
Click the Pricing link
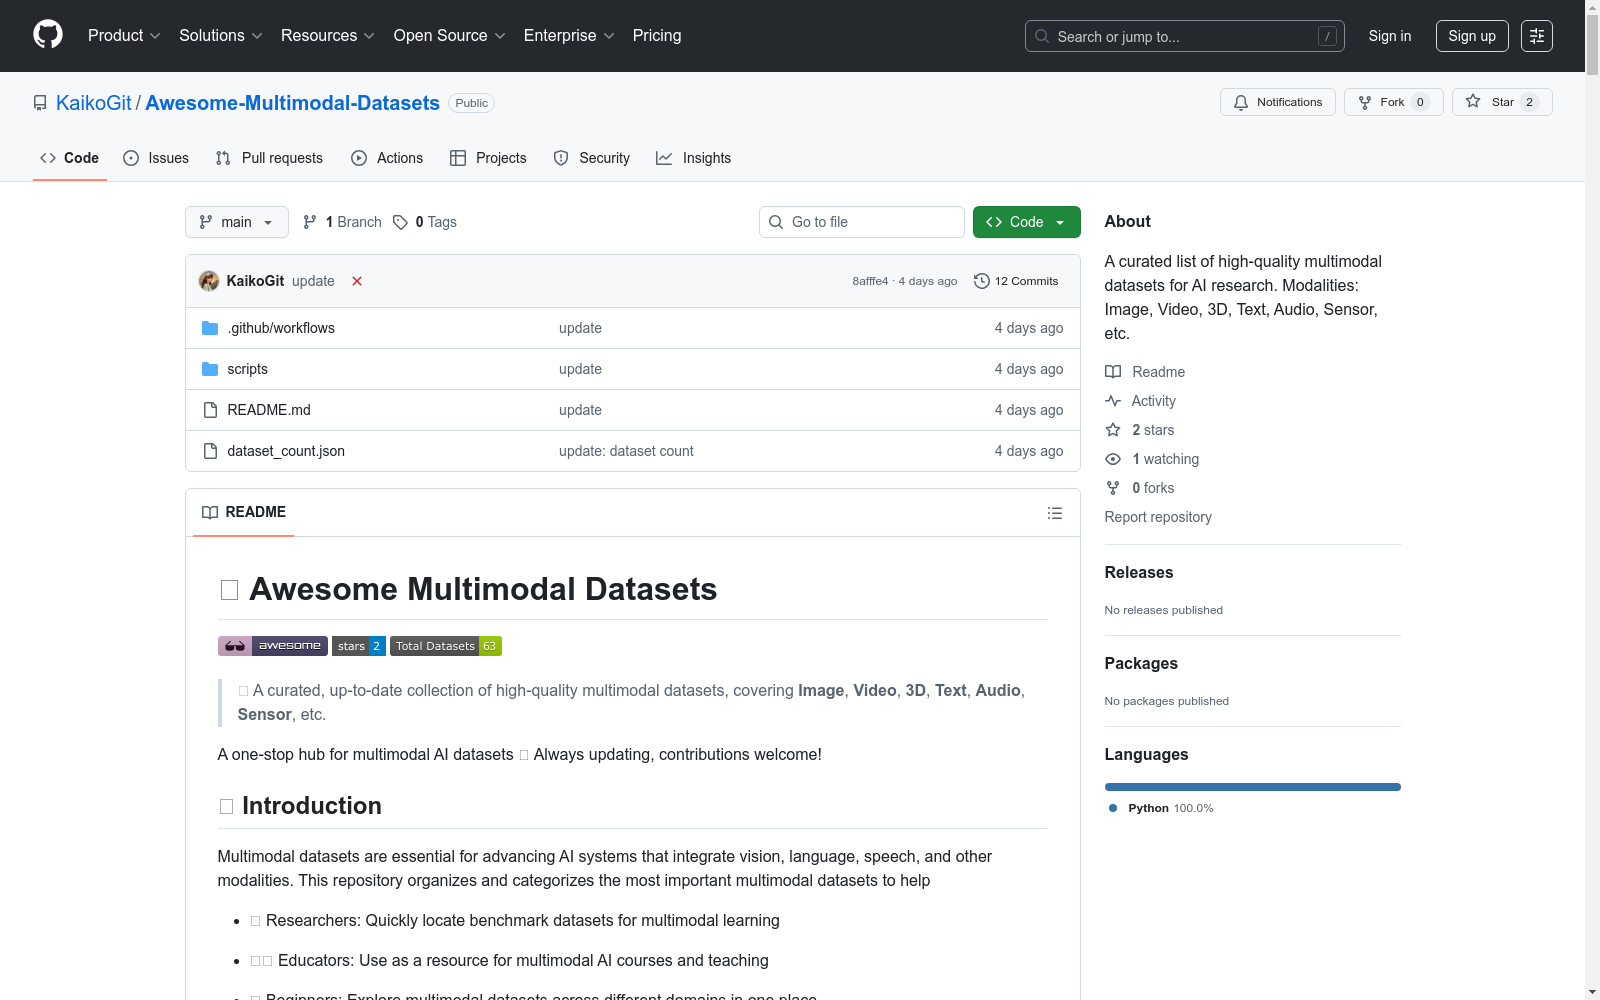coord(657,36)
